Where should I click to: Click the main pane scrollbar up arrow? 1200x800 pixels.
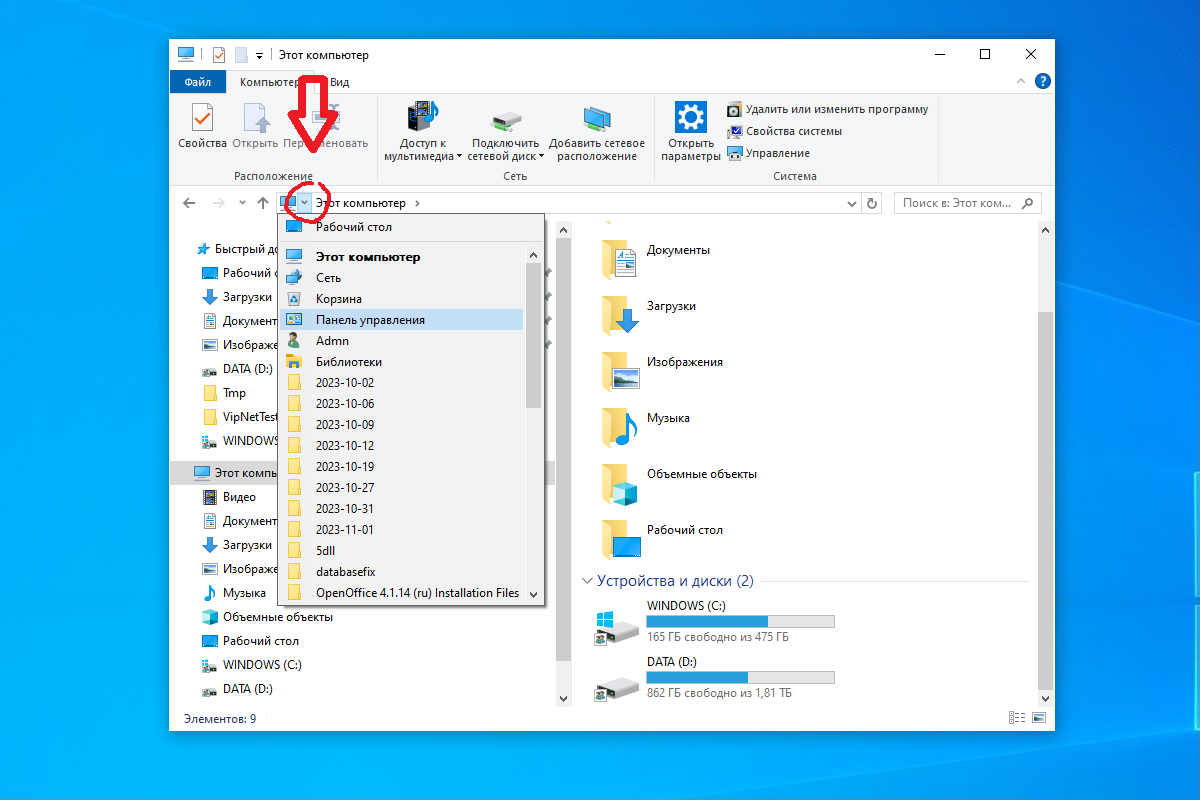(1045, 231)
